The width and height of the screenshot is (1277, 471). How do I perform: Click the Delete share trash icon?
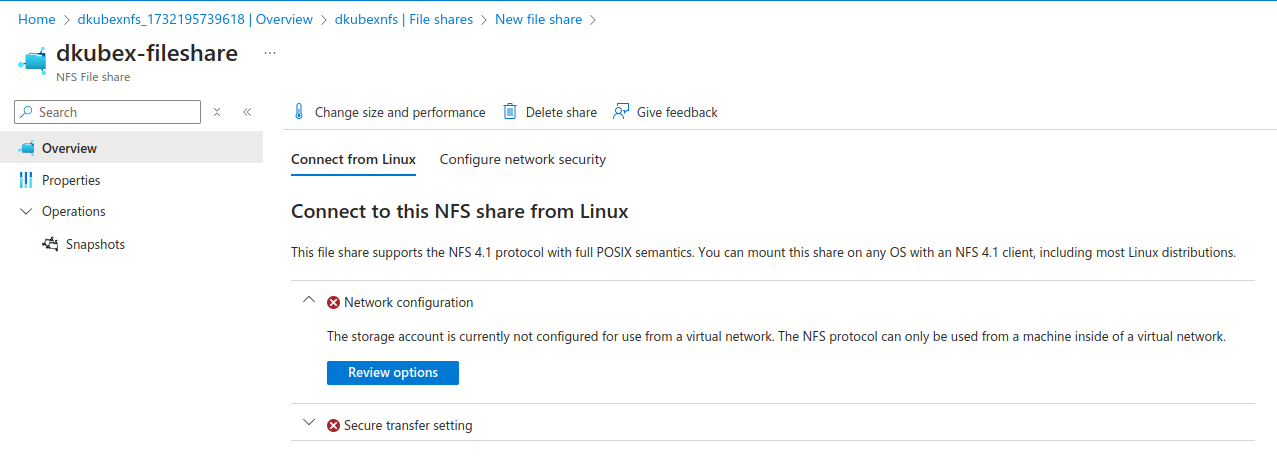pos(510,112)
